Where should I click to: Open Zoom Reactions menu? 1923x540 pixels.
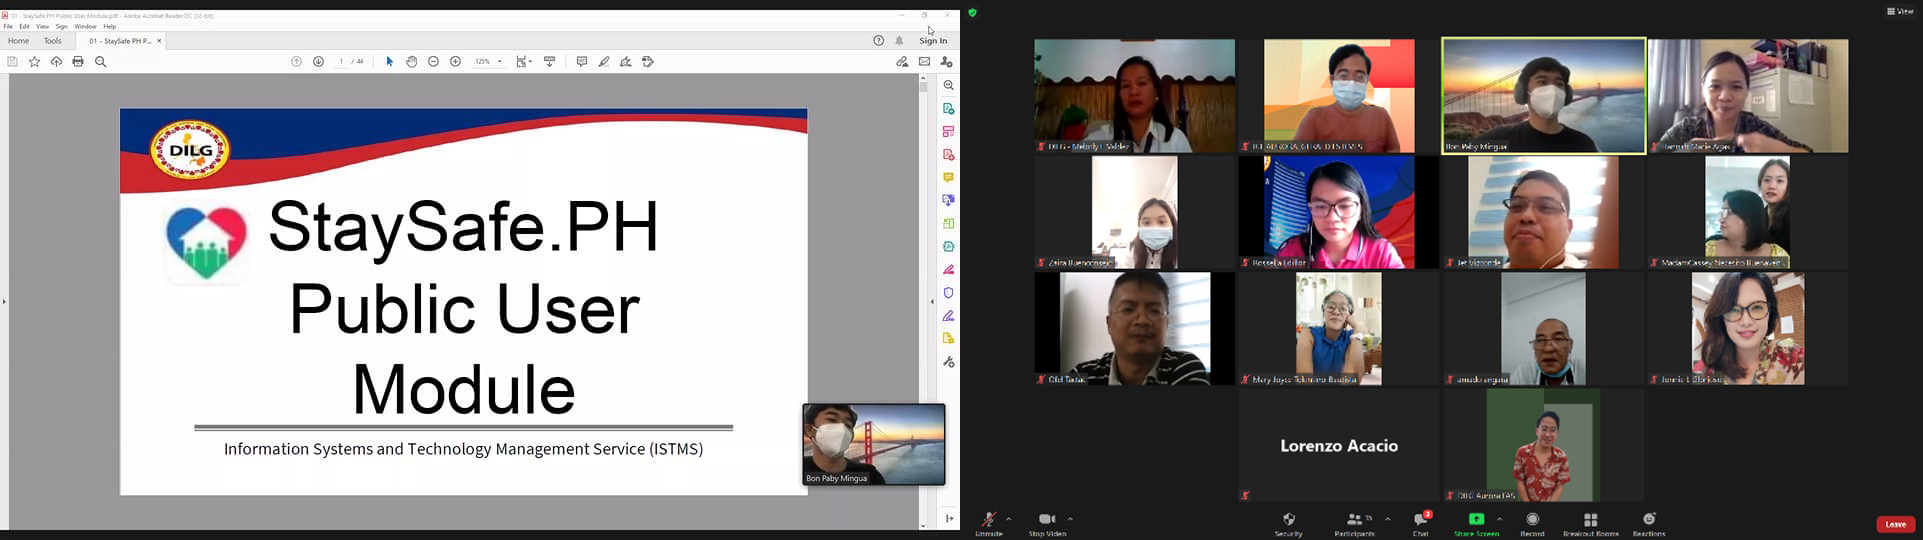tap(1649, 523)
